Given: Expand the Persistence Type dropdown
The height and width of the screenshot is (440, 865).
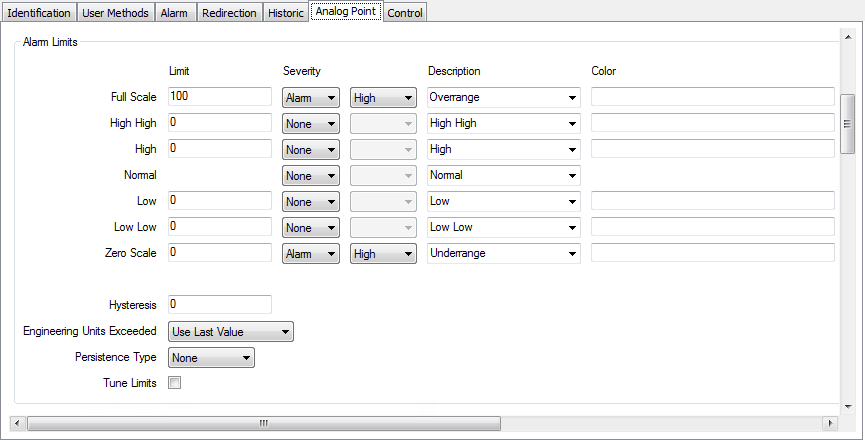Looking at the screenshot, I should click(211, 358).
